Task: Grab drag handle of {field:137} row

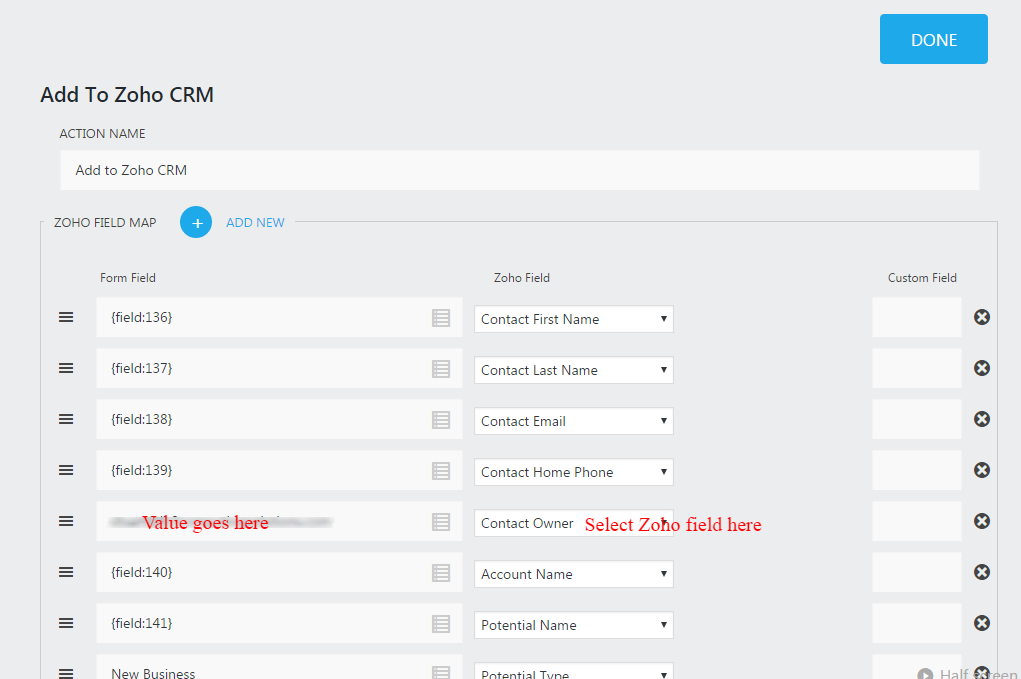Action: click(66, 368)
